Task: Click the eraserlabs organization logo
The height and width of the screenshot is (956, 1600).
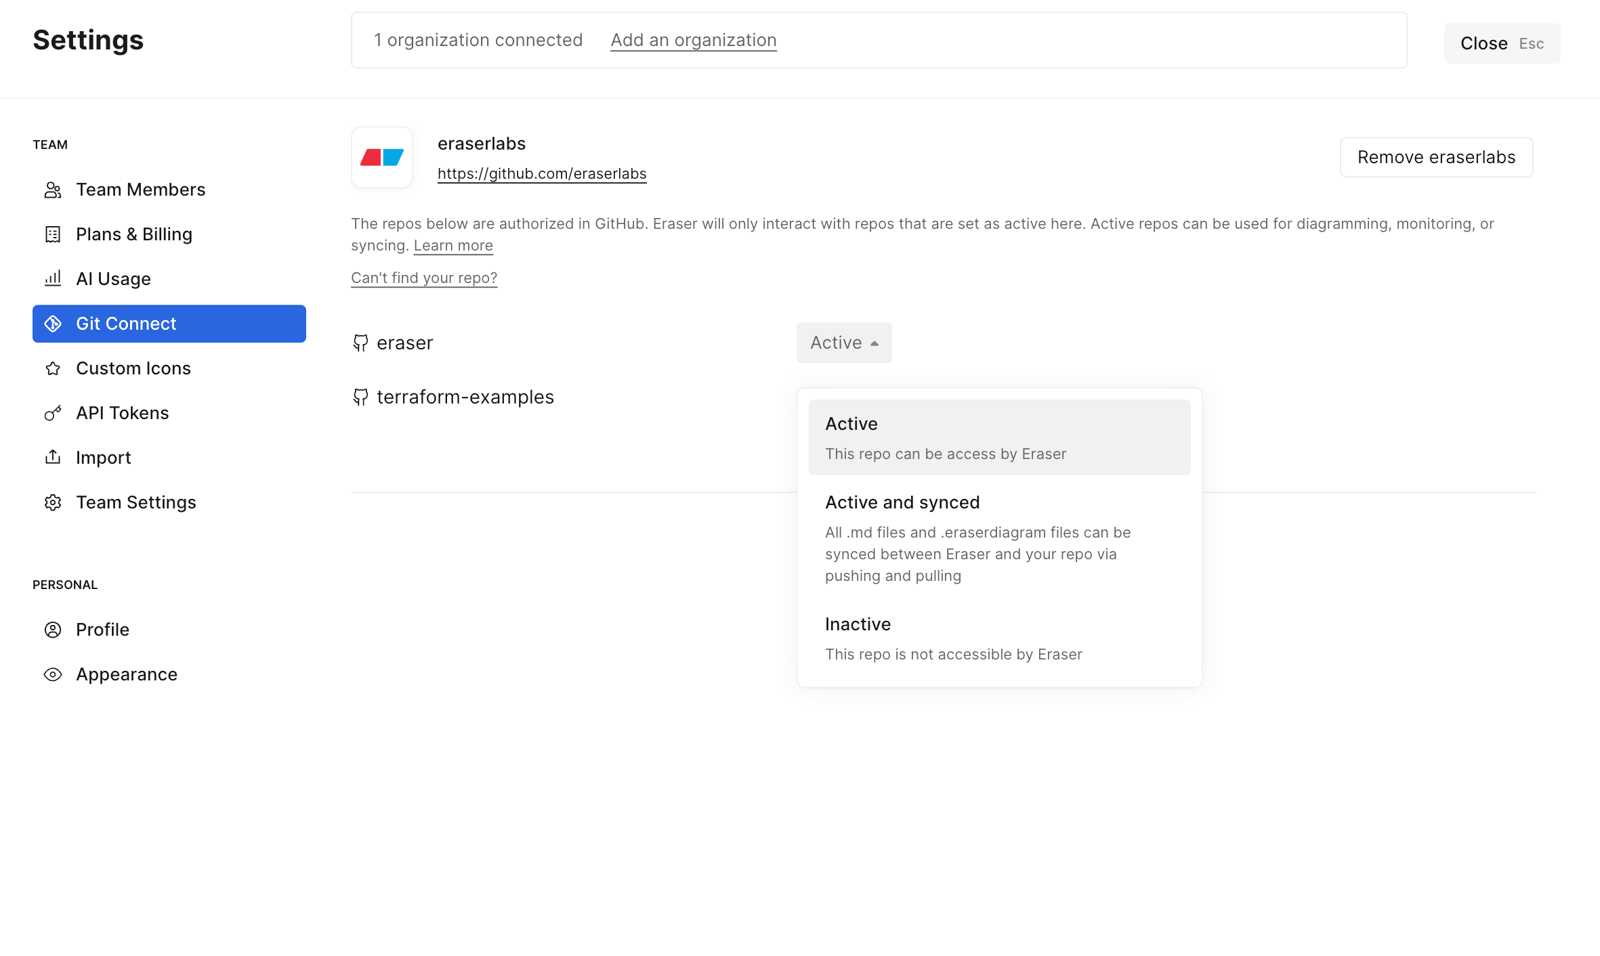Action: click(x=382, y=157)
